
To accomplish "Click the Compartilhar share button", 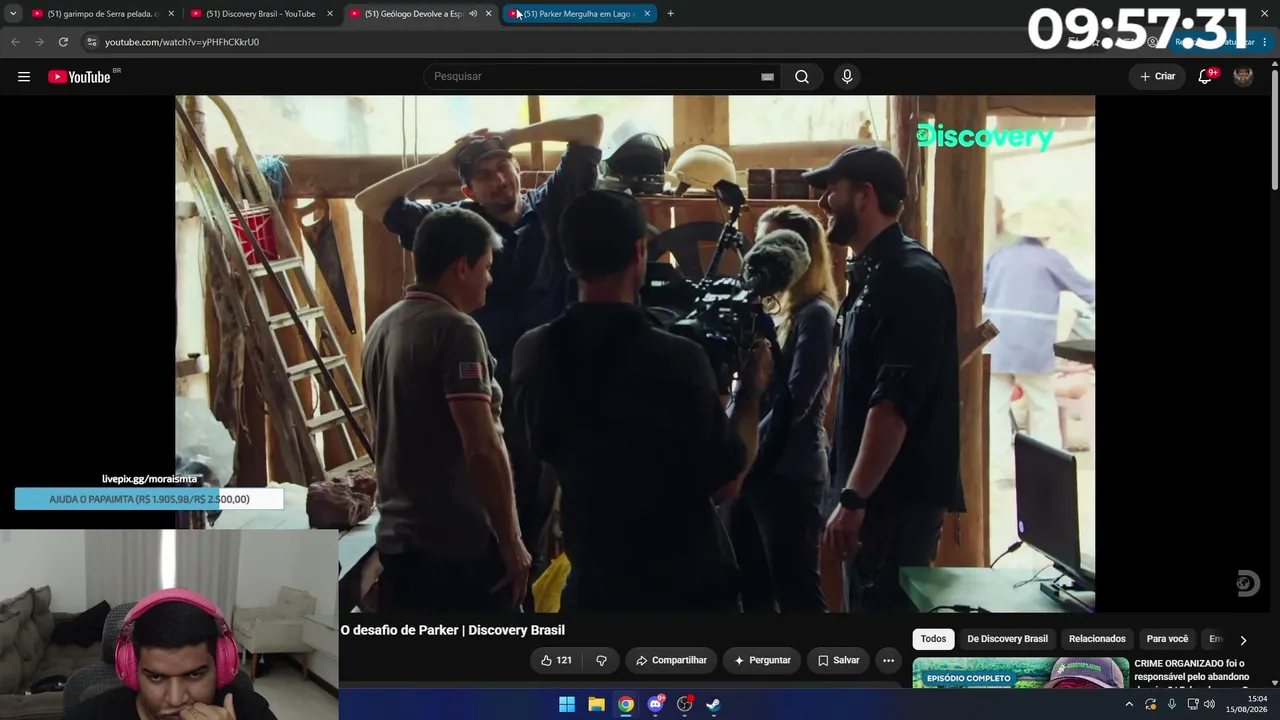I will pos(671,660).
